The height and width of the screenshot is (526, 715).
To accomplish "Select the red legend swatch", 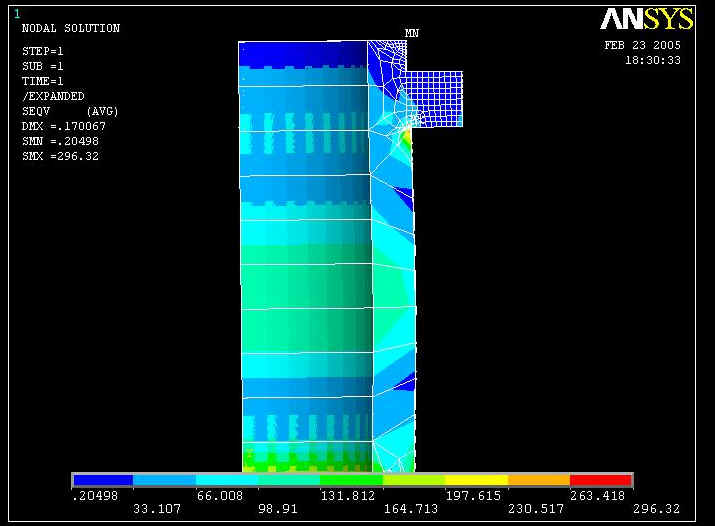I will coord(601,480).
